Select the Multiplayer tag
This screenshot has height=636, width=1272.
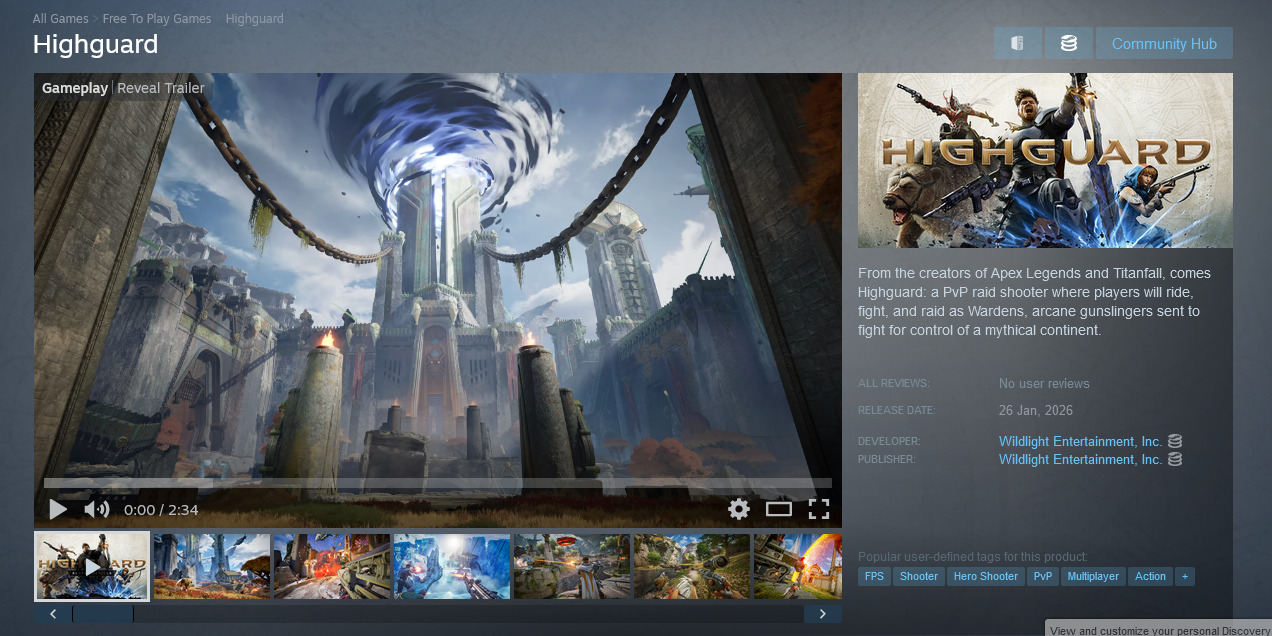click(x=1093, y=576)
